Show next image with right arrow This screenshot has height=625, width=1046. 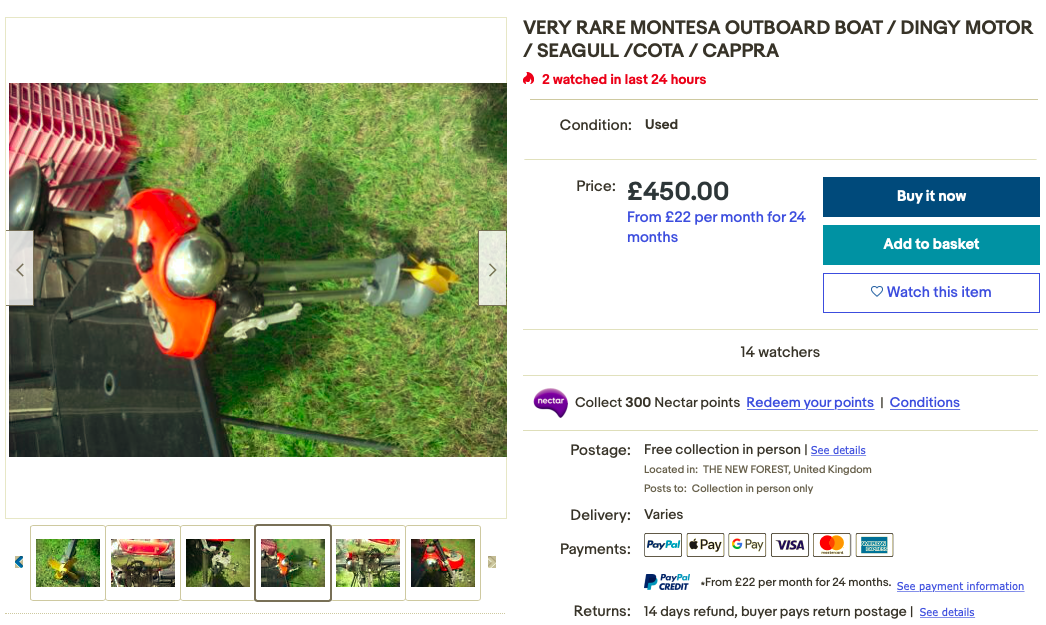pos(492,269)
